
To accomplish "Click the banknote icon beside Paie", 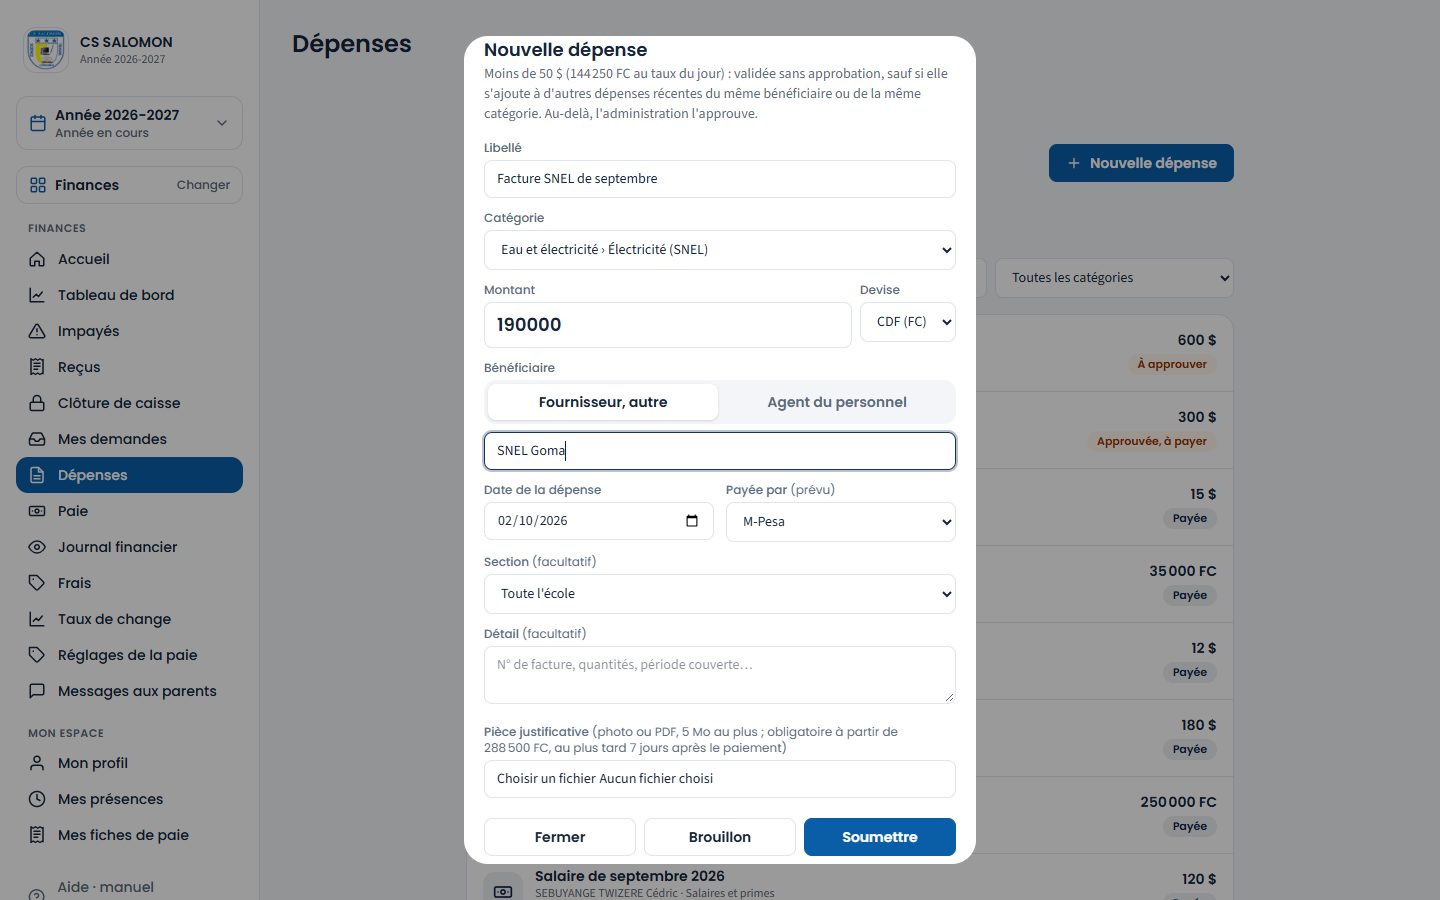I will point(37,511).
